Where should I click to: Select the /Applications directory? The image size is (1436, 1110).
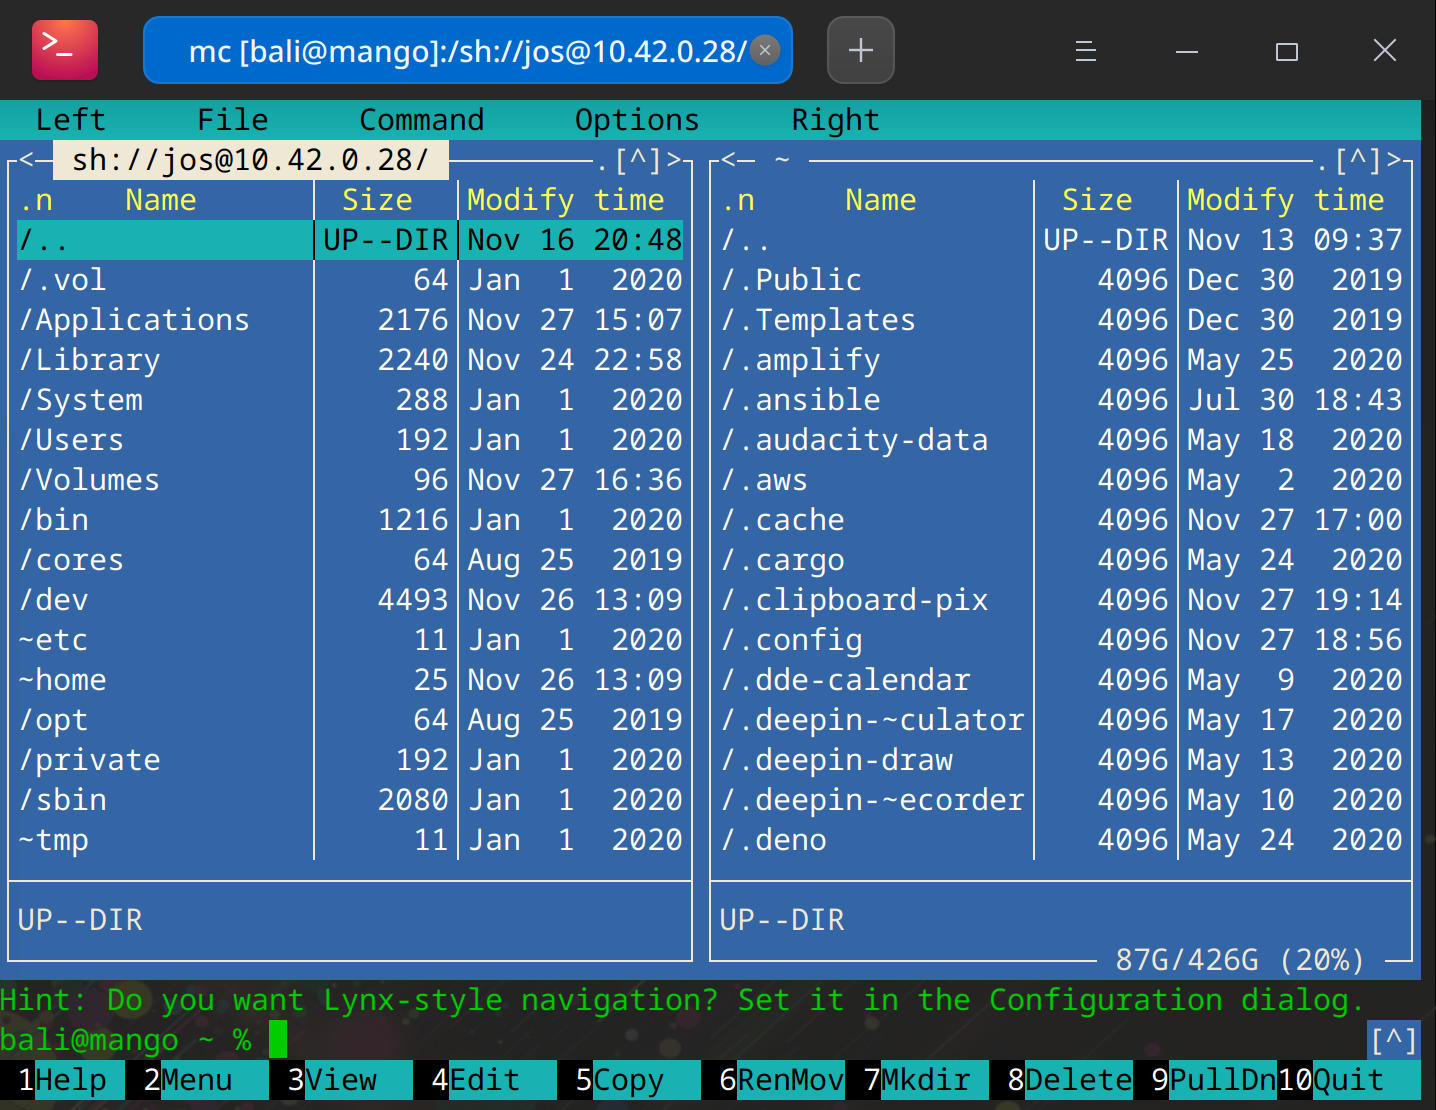click(350, 320)
